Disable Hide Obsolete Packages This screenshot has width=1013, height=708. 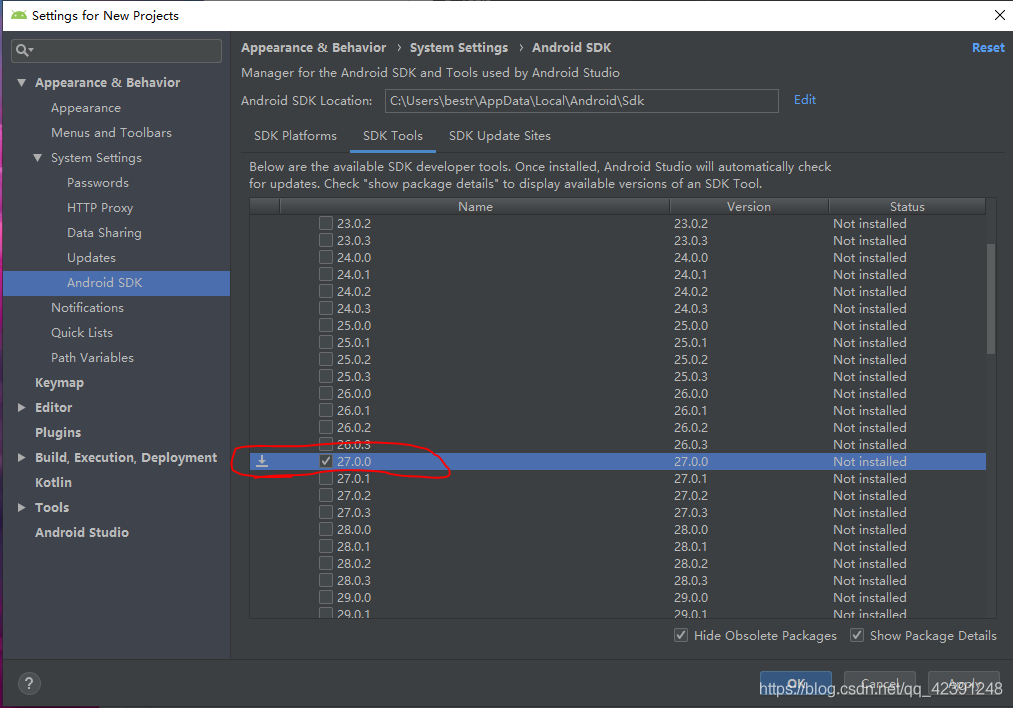[681, 635]
